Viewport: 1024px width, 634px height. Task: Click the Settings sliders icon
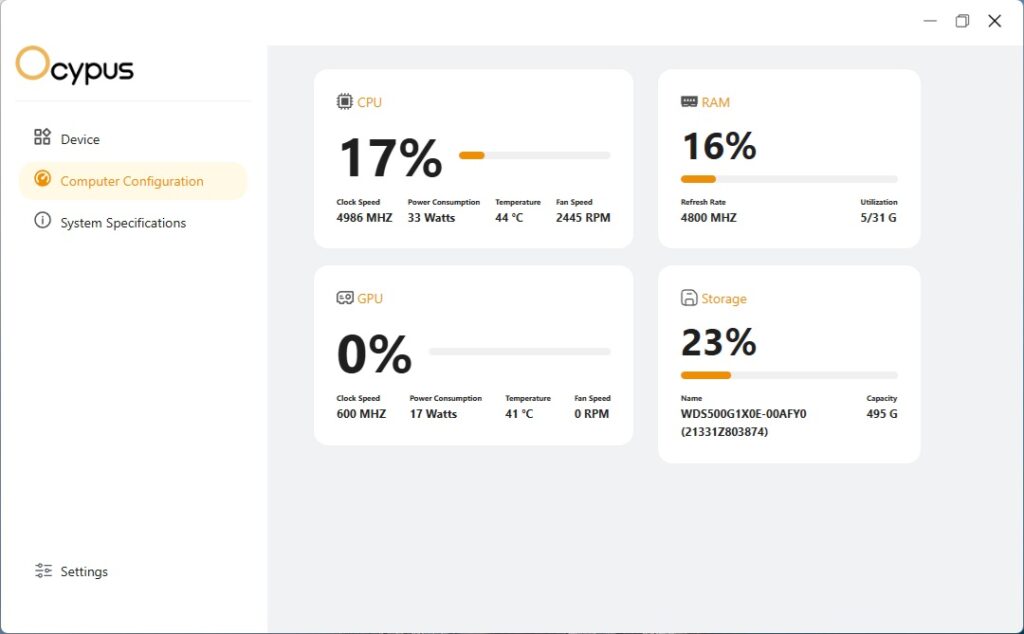43,571
